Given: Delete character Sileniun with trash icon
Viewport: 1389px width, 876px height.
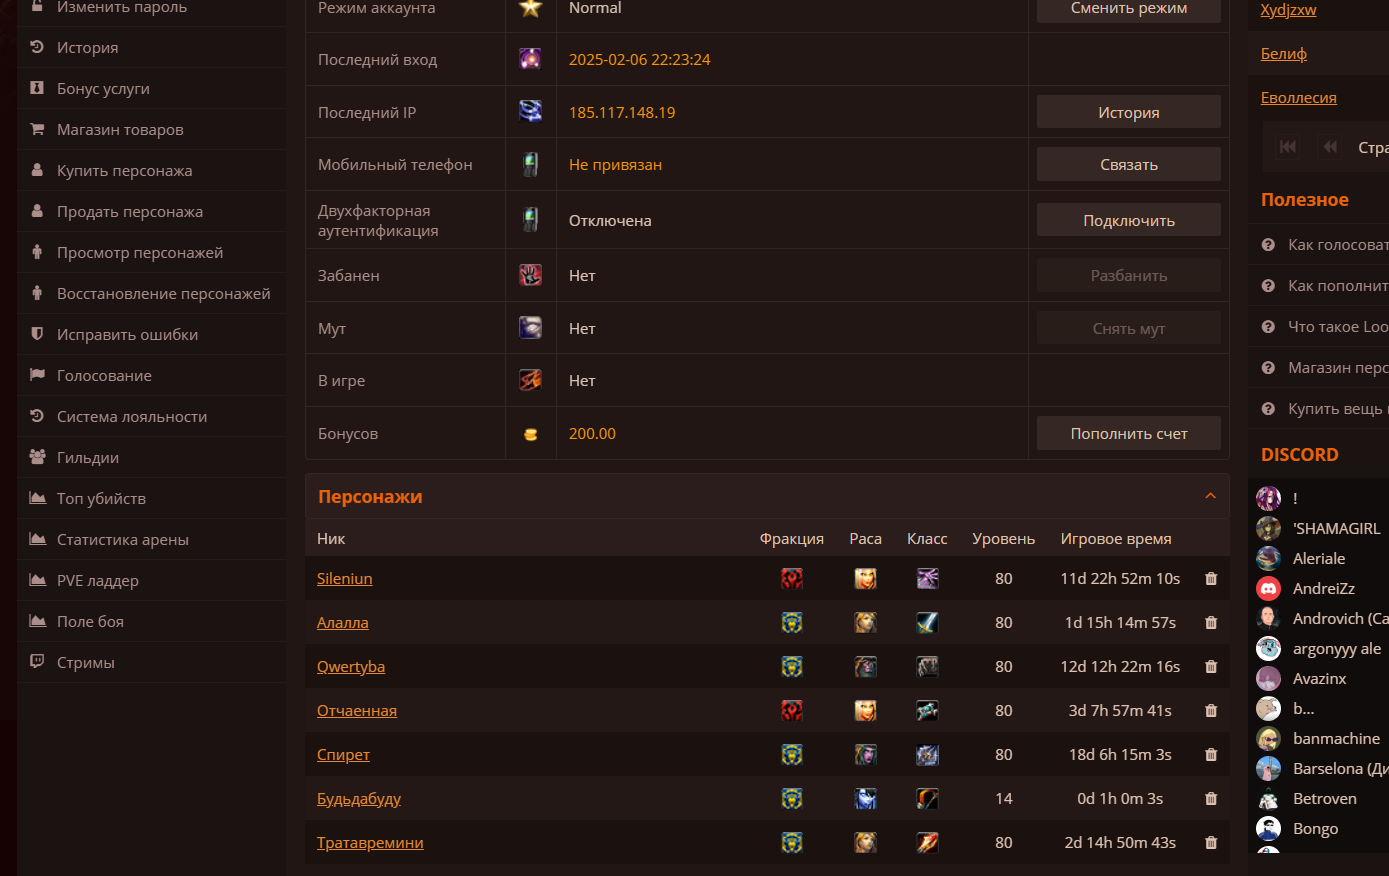Looking at the screenshot, I should pyautogui.click(x=1211, y=579).
